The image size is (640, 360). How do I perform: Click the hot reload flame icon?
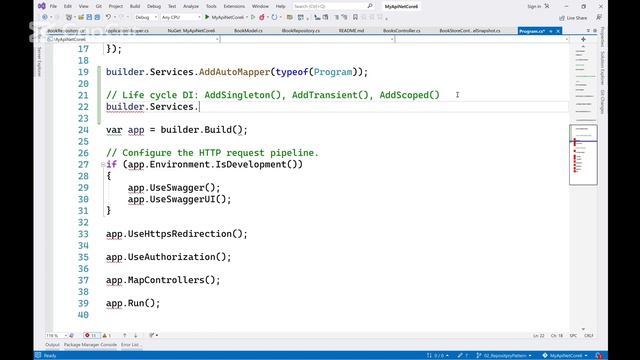click(262, 18)
